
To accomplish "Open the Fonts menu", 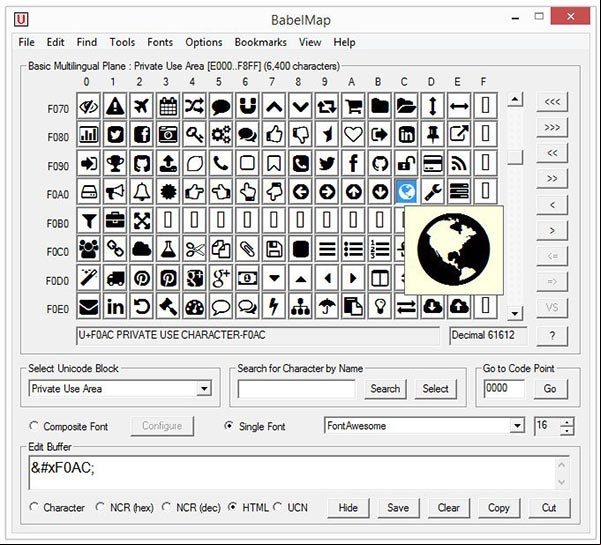I will pyautogui.click(x=160, y=42).
